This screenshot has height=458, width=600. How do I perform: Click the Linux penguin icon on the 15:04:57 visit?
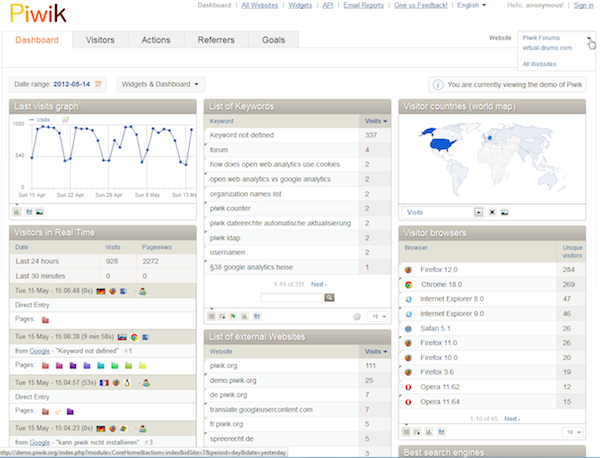(127, 383)
